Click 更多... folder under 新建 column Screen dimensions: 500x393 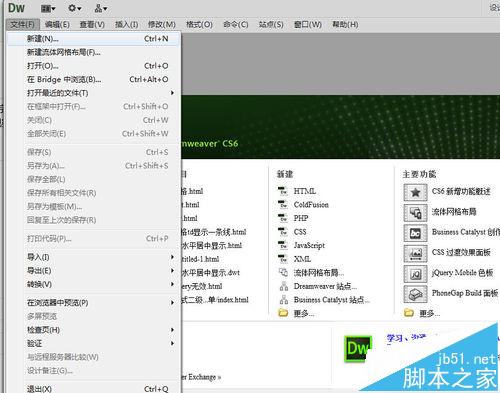click(x=296, y=313)
